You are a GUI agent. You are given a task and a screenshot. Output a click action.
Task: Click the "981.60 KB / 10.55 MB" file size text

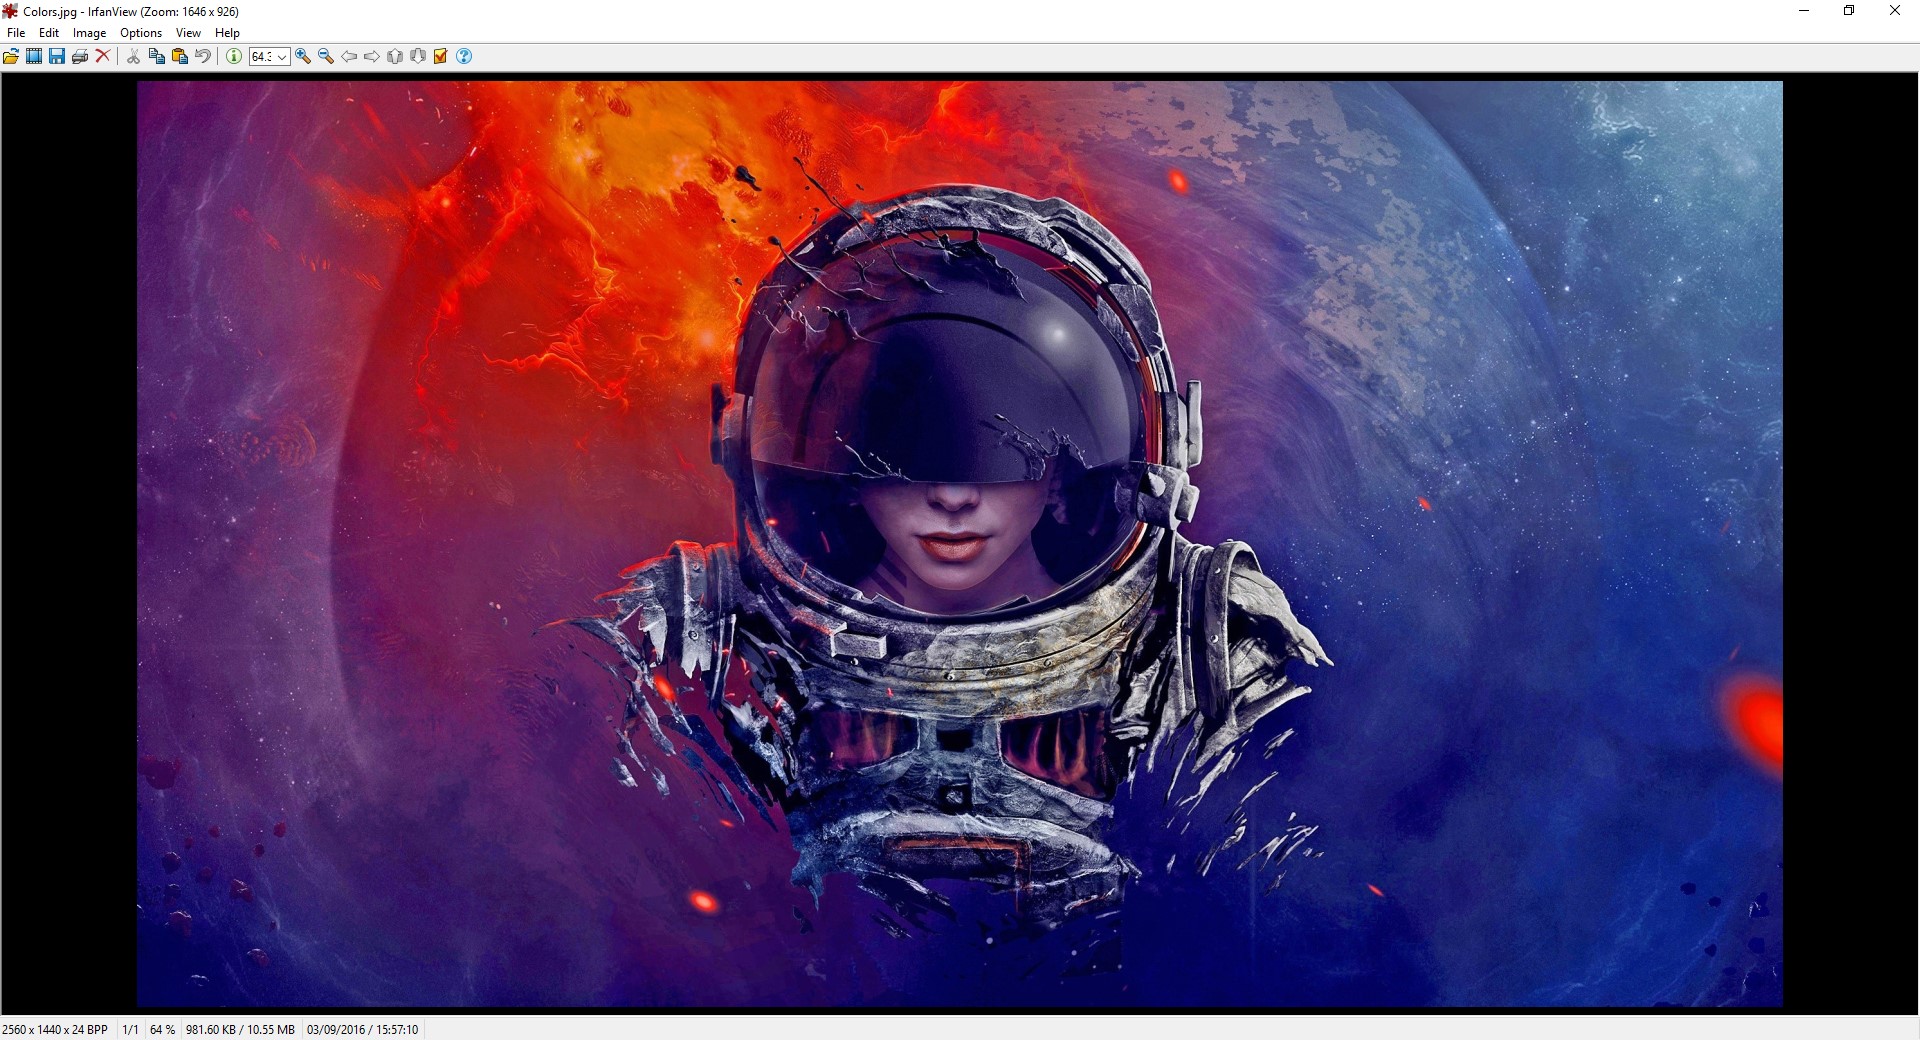240,1030
